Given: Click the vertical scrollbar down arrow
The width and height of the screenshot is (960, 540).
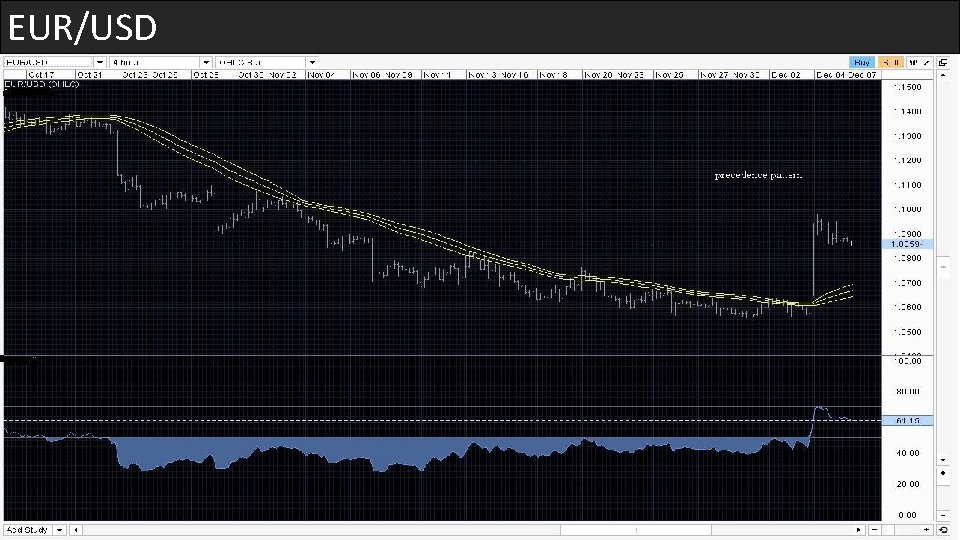Looking at the screenshot, I should pyautogui.click(x=943, y=460).
